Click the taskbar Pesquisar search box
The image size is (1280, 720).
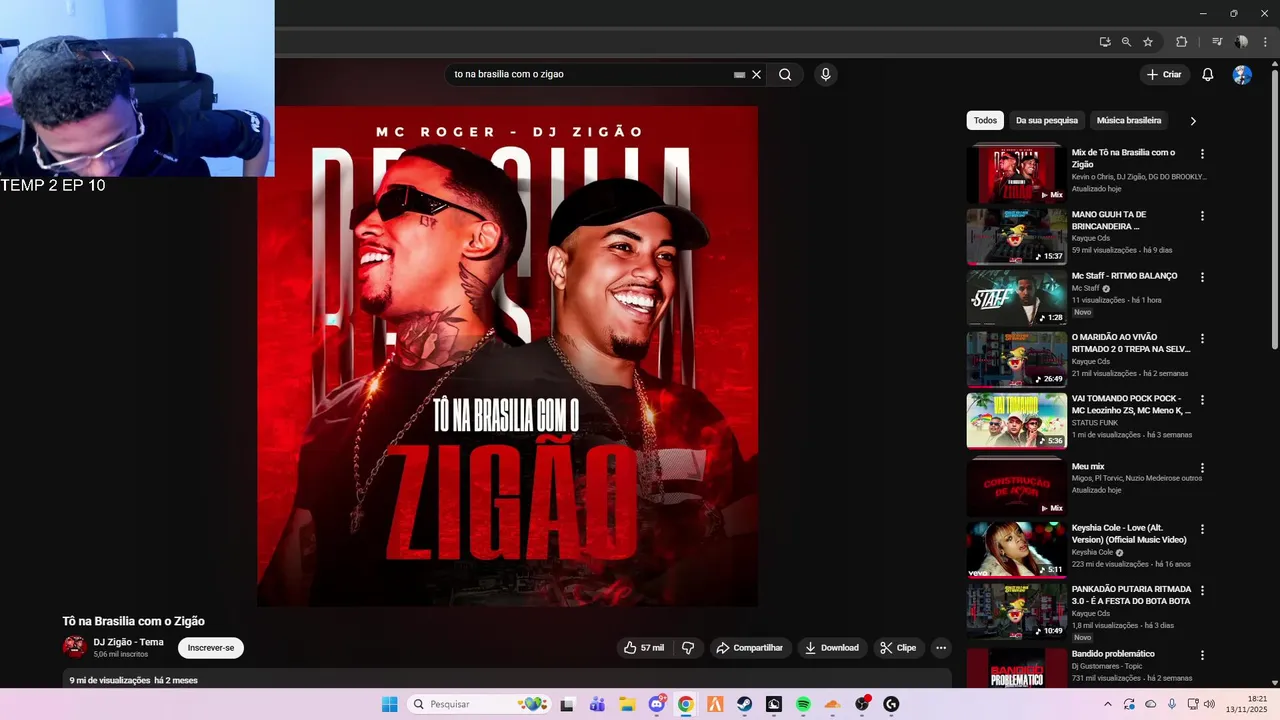(478, 704)
